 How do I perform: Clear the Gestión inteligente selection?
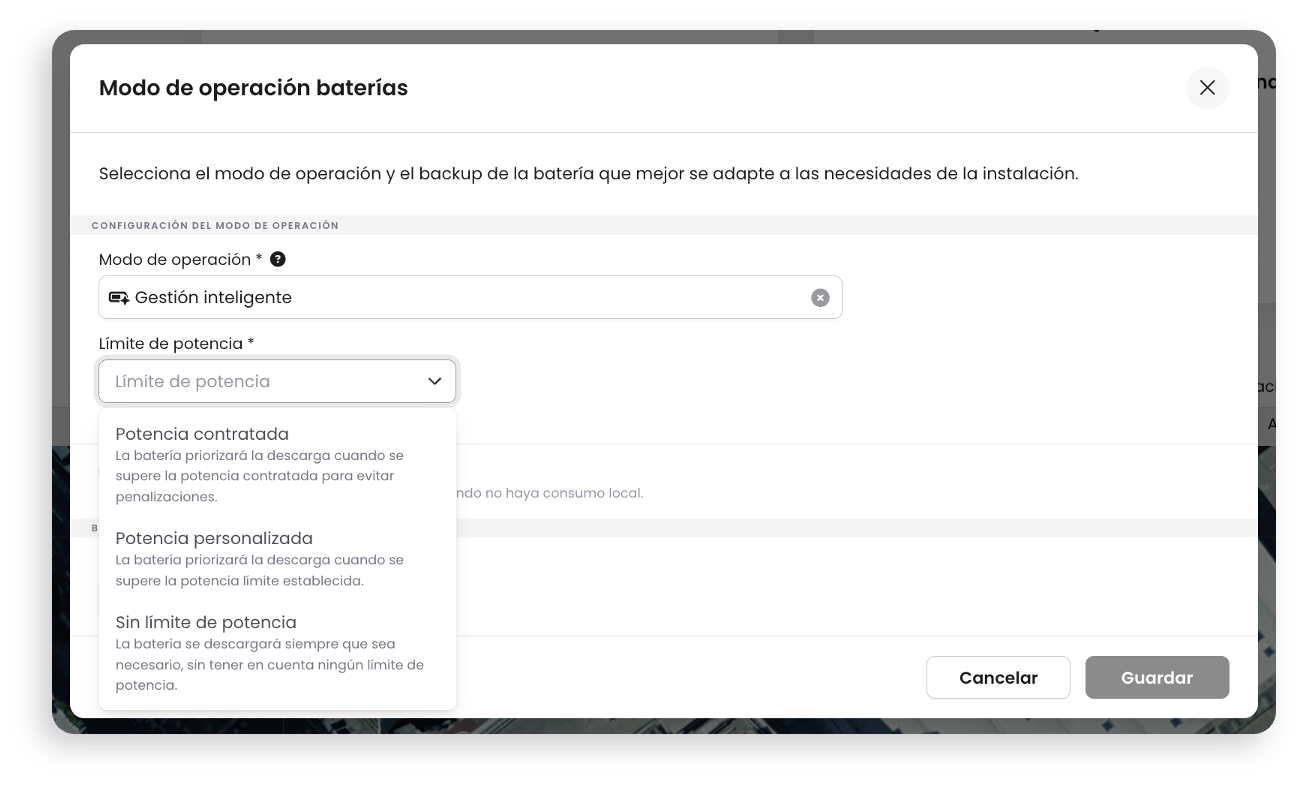[x=820, y=298]
